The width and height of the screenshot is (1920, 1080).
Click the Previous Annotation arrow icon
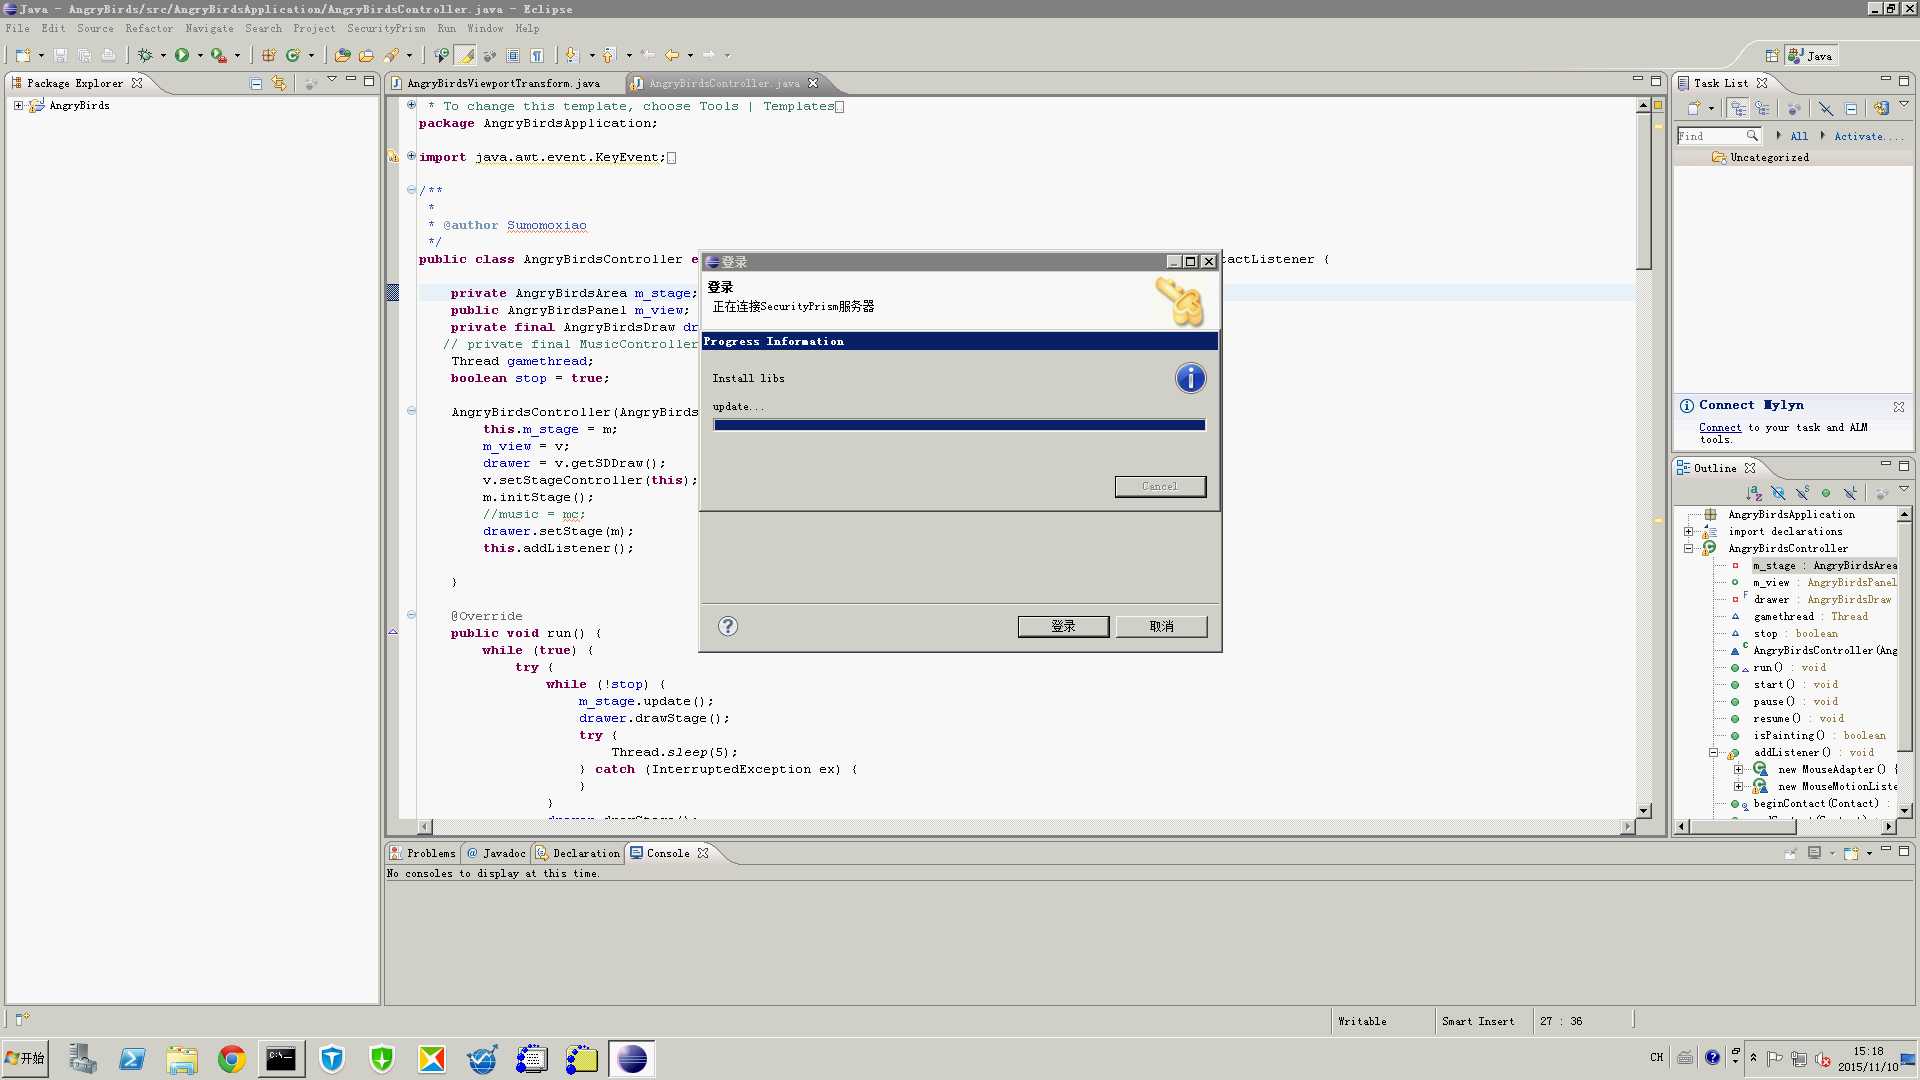608,56
